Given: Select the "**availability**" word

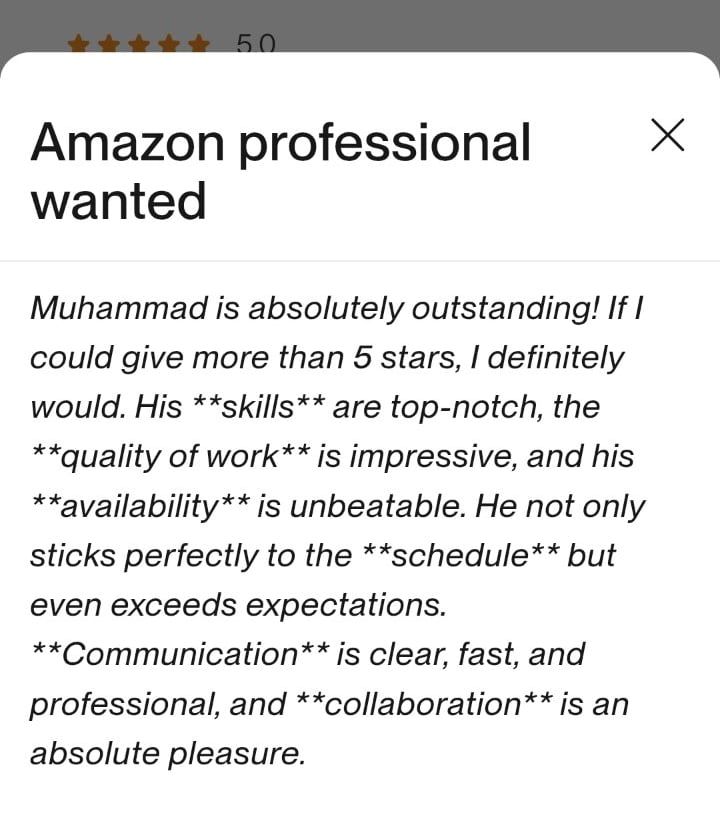Looking at the screenshot, I should [141, 507].
